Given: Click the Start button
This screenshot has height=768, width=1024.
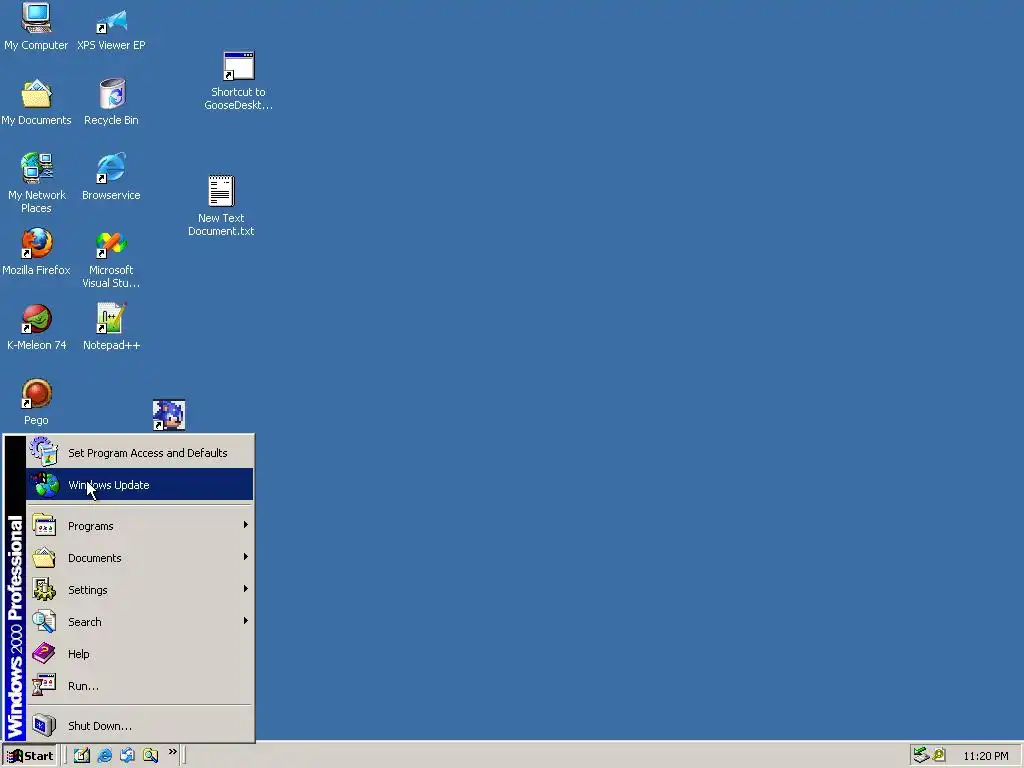Looking at the screenshot, I should (30, 756).
